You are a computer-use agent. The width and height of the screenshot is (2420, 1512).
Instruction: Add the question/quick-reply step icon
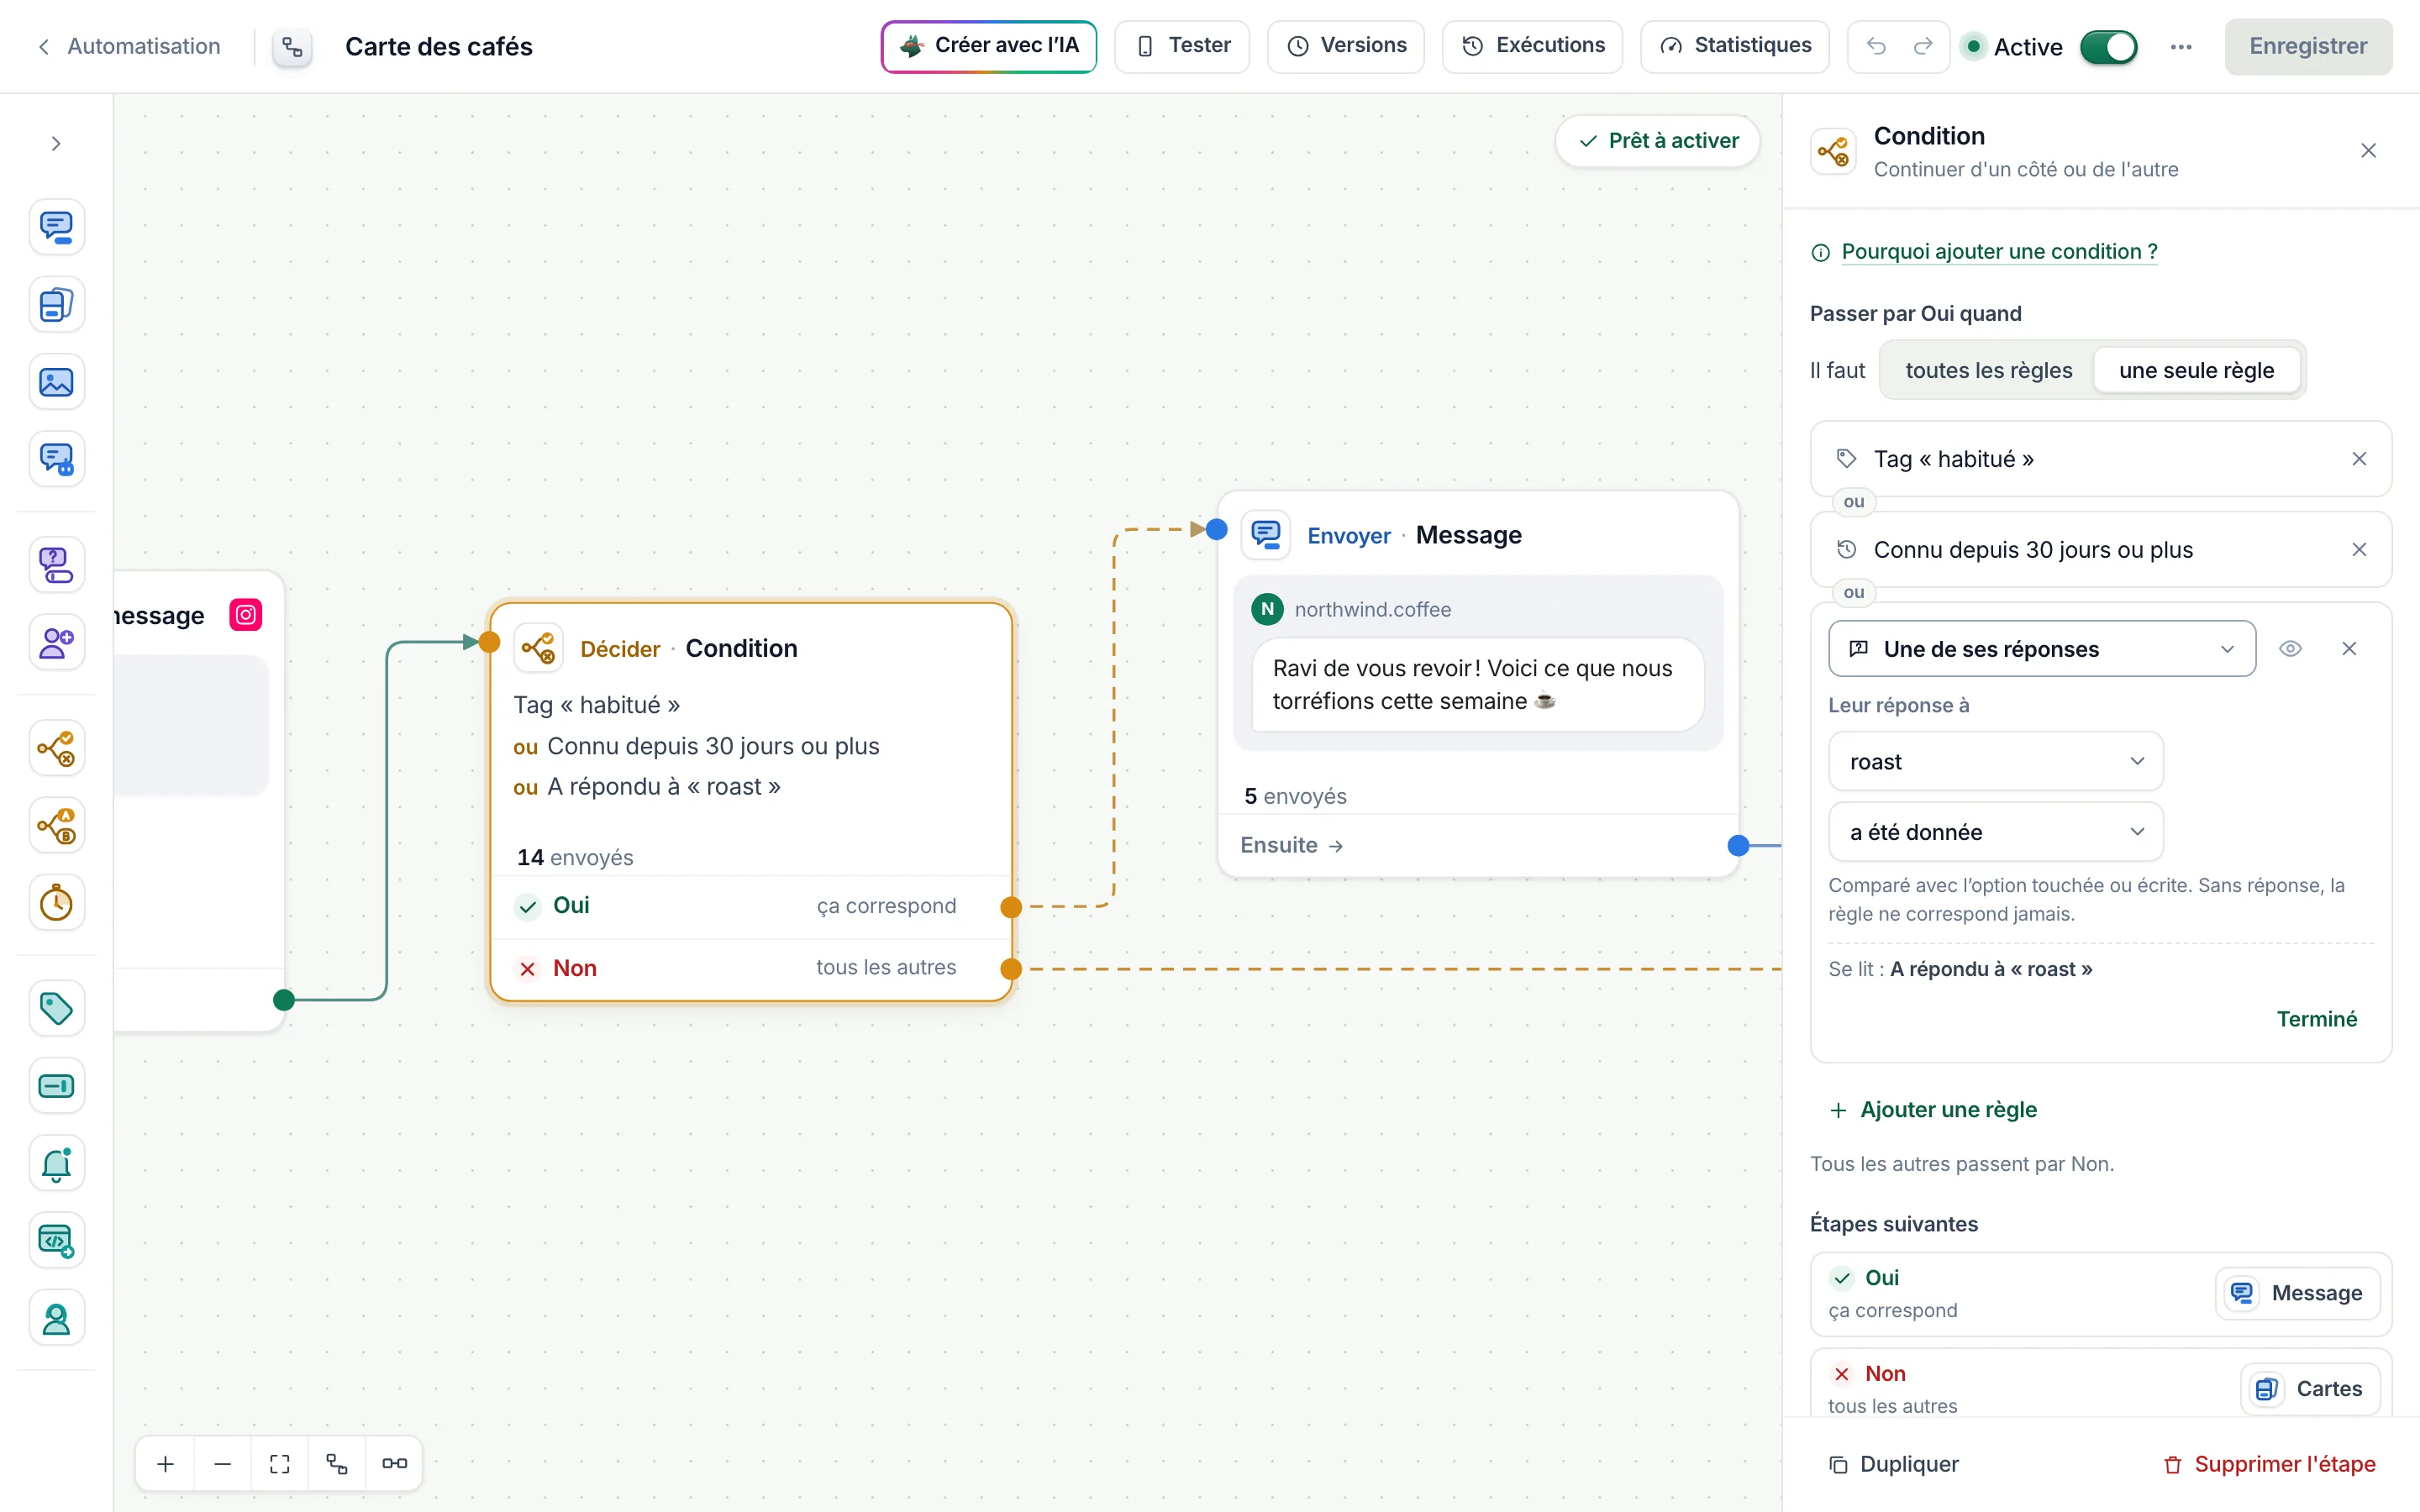tap(56, 565)
